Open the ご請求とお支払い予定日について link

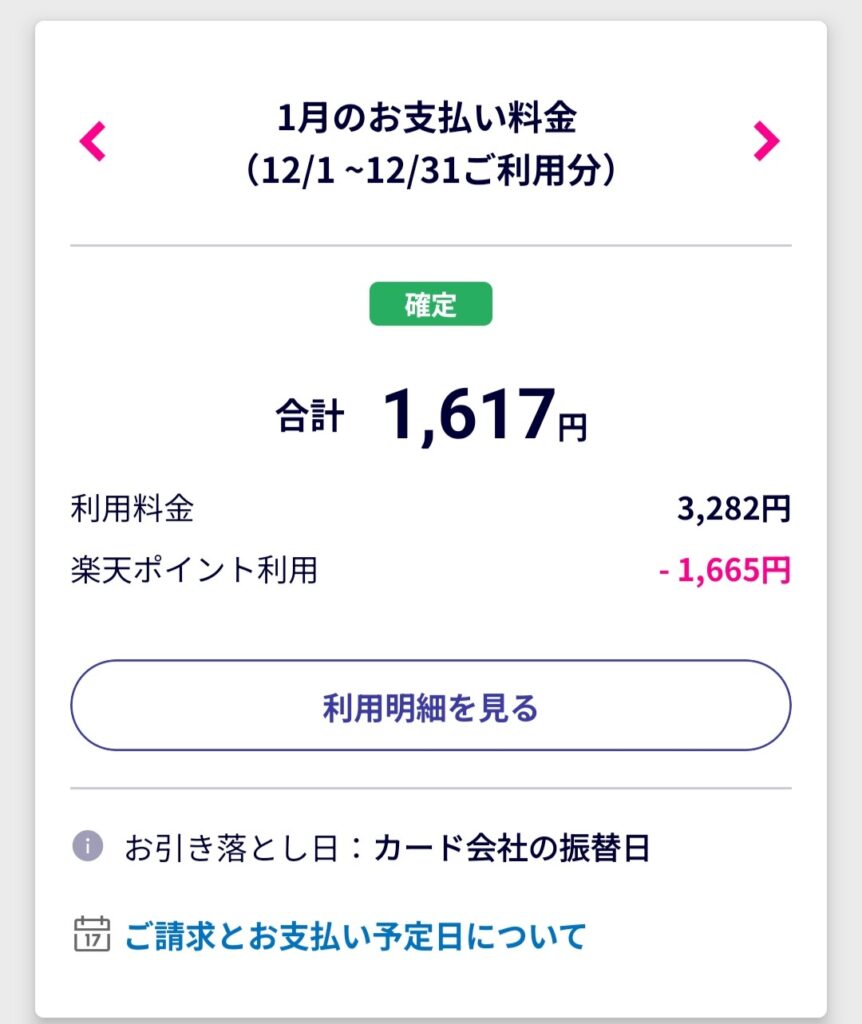pos(355,936)
